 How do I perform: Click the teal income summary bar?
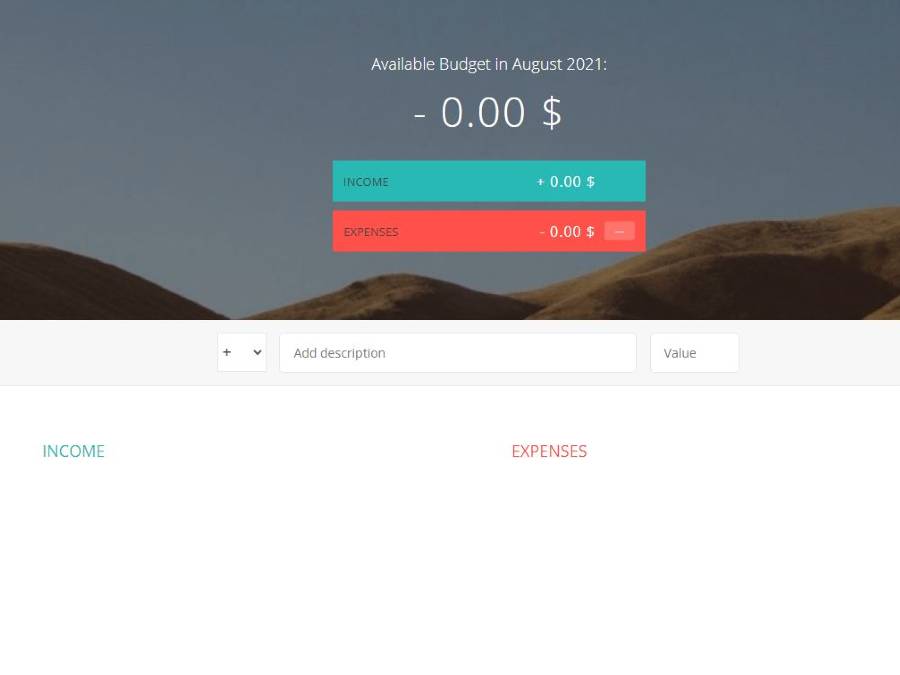click(x=460, y=182)
